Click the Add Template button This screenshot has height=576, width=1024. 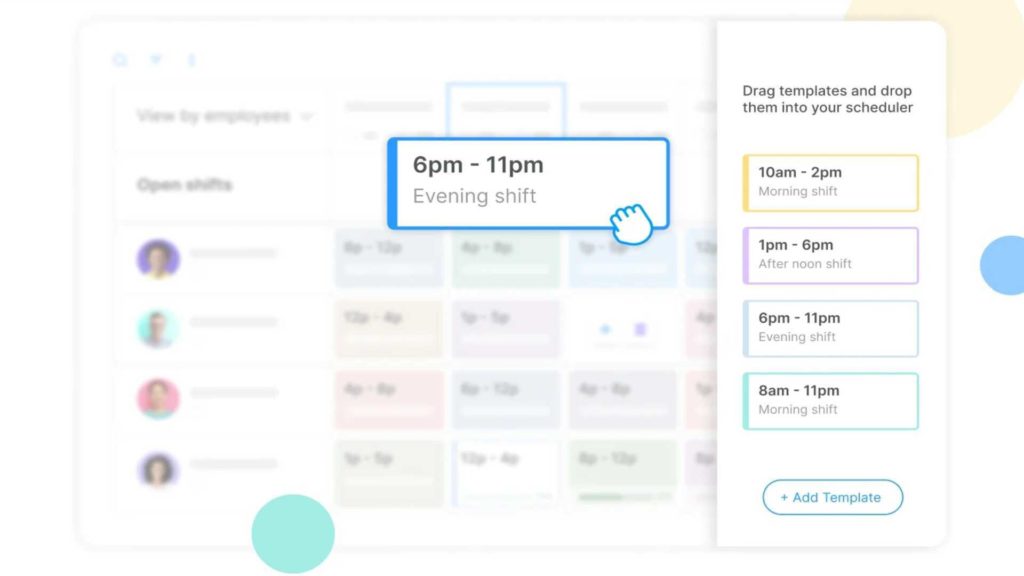coord(832,497)
